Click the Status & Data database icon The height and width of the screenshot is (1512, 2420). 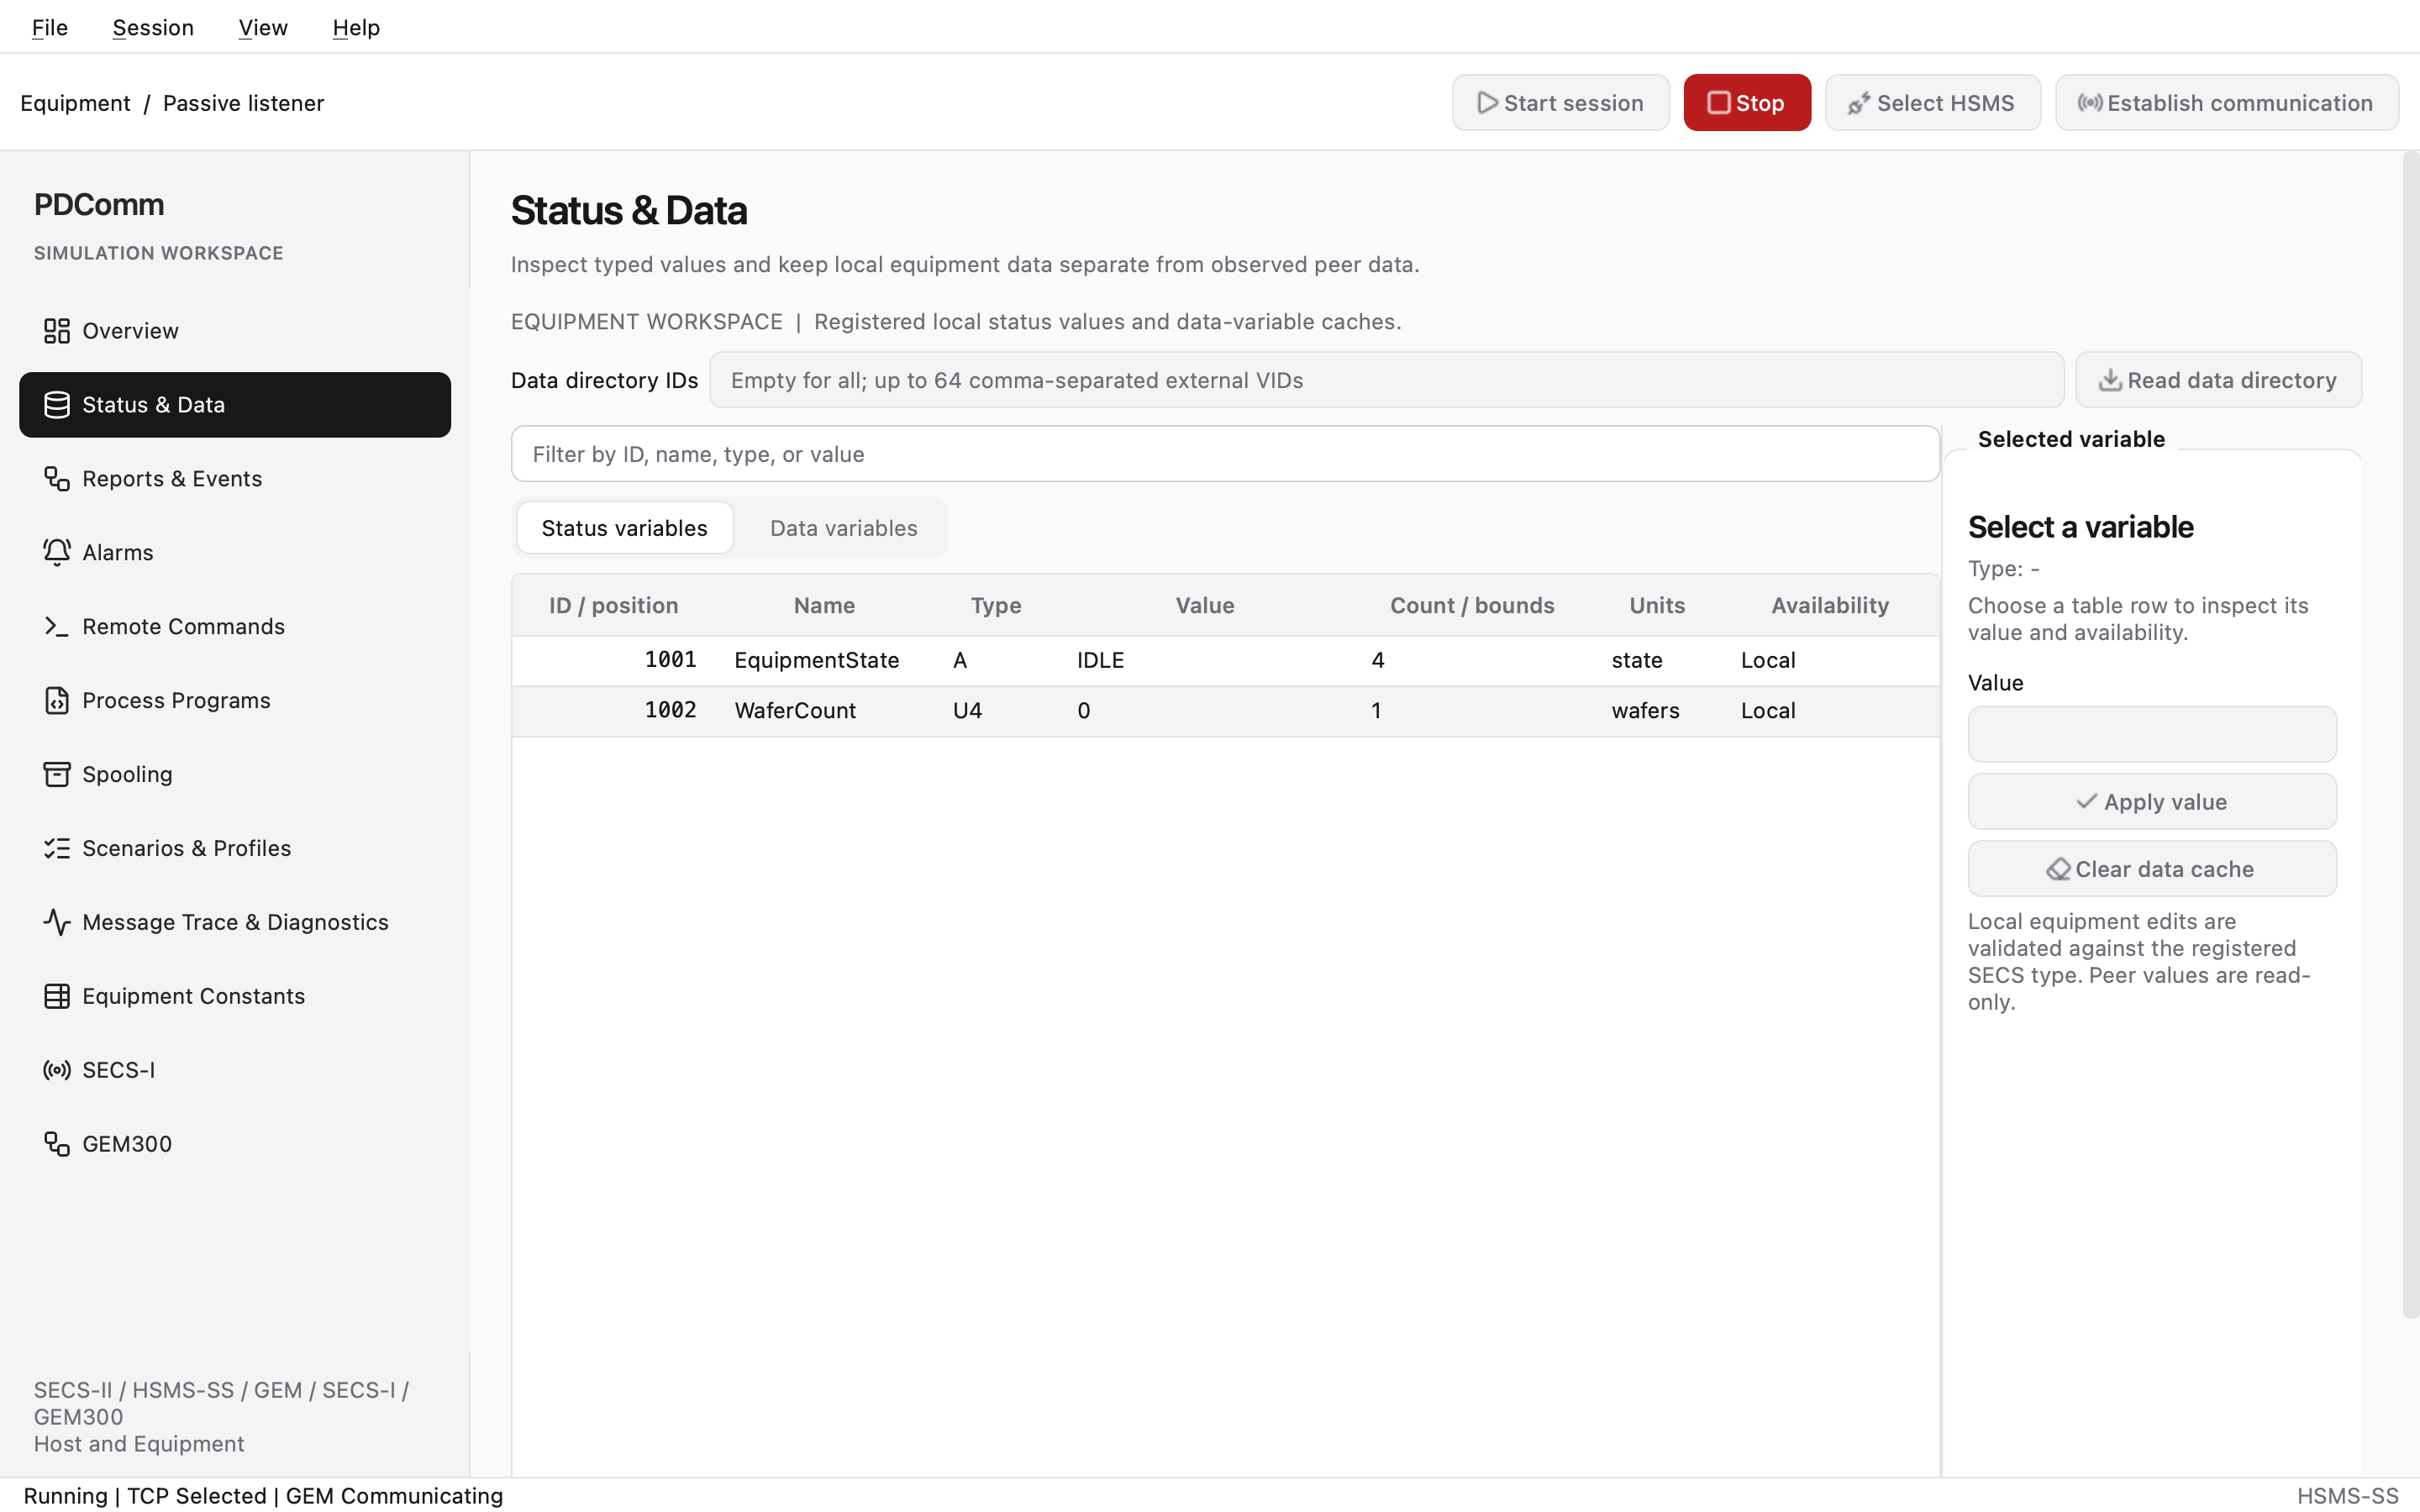(x=56, y=405)
